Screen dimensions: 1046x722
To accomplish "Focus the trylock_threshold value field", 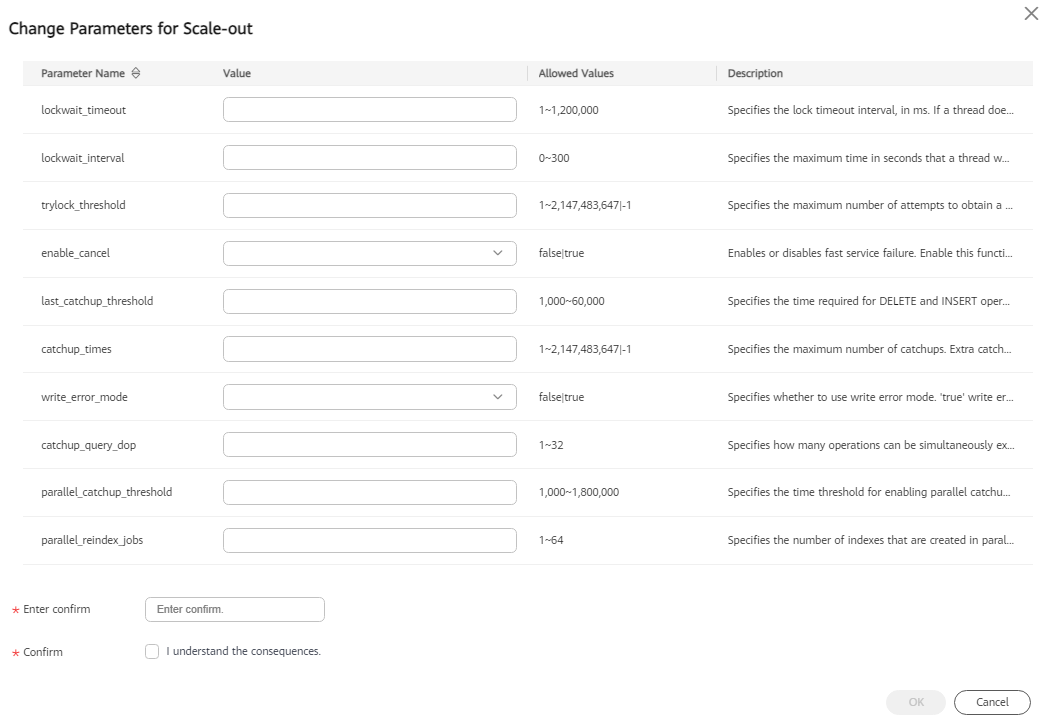I will pyautogui.click(x=370, y=206).
